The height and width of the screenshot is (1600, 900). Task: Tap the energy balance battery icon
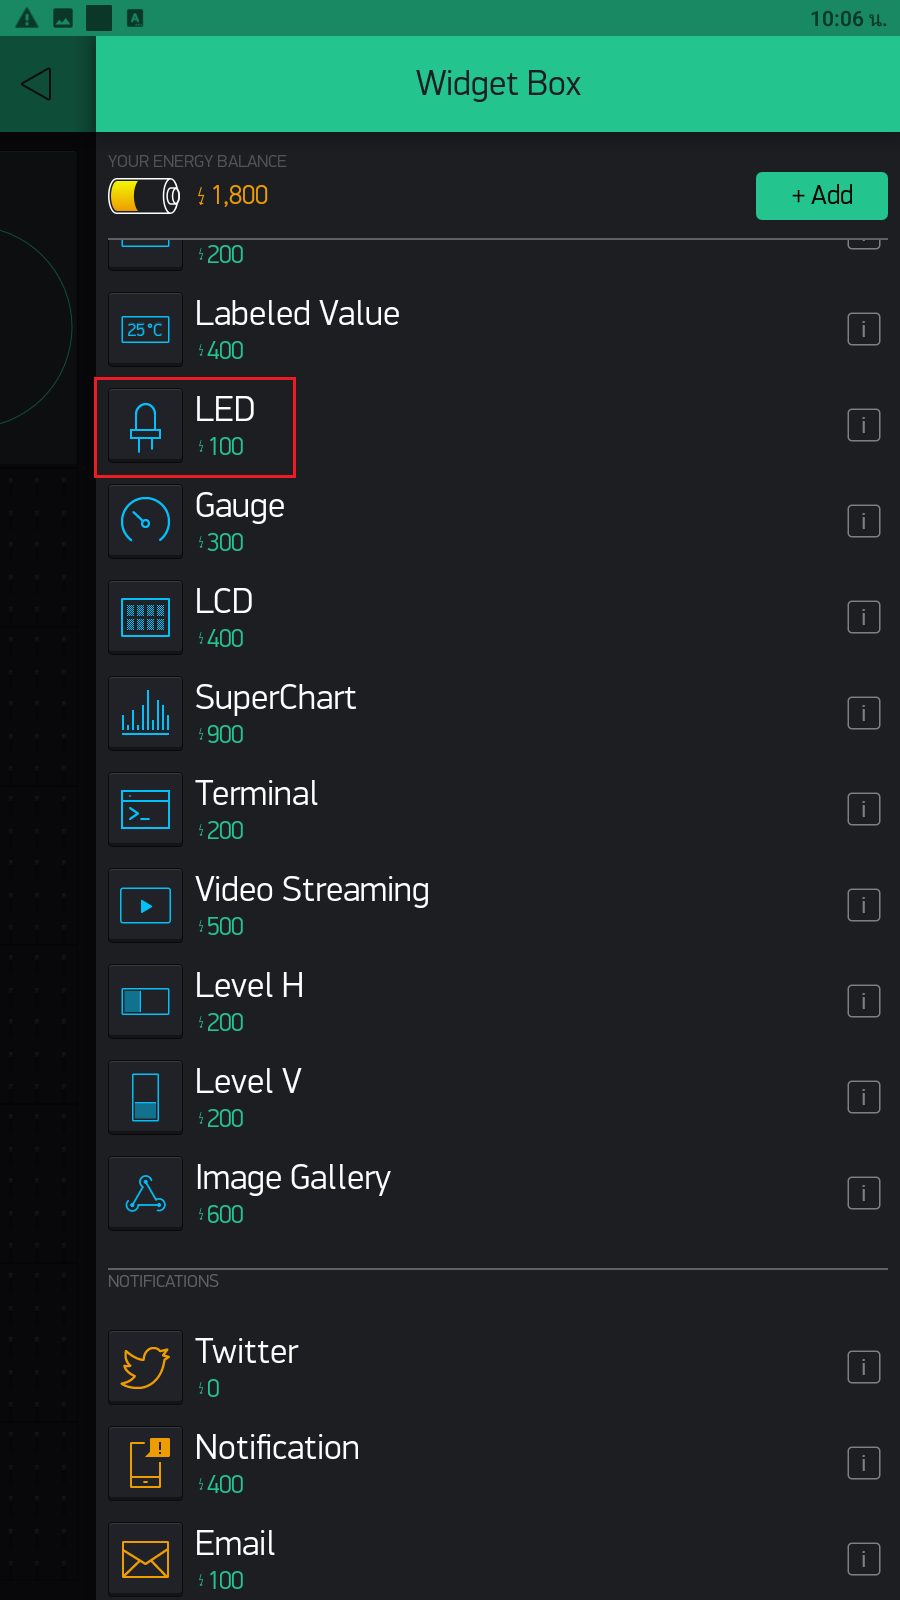pos(145,196)
